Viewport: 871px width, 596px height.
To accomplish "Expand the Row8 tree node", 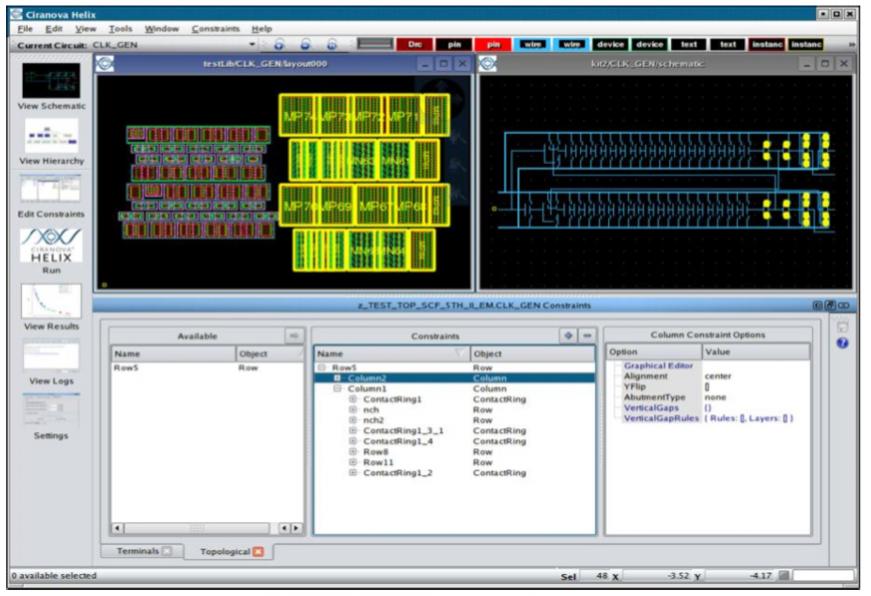I will pos(353,452).
